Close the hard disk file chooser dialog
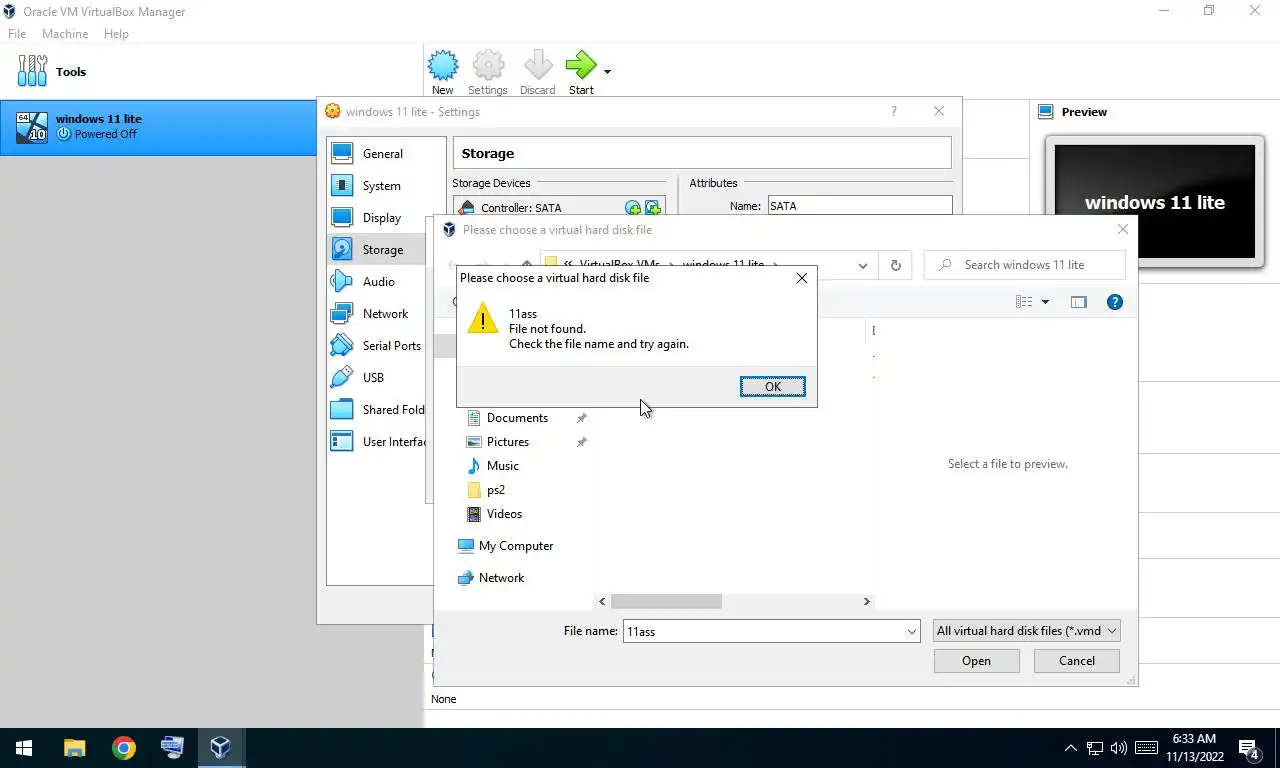Screen dimensions: 1280x768 tap(1122, 230)
